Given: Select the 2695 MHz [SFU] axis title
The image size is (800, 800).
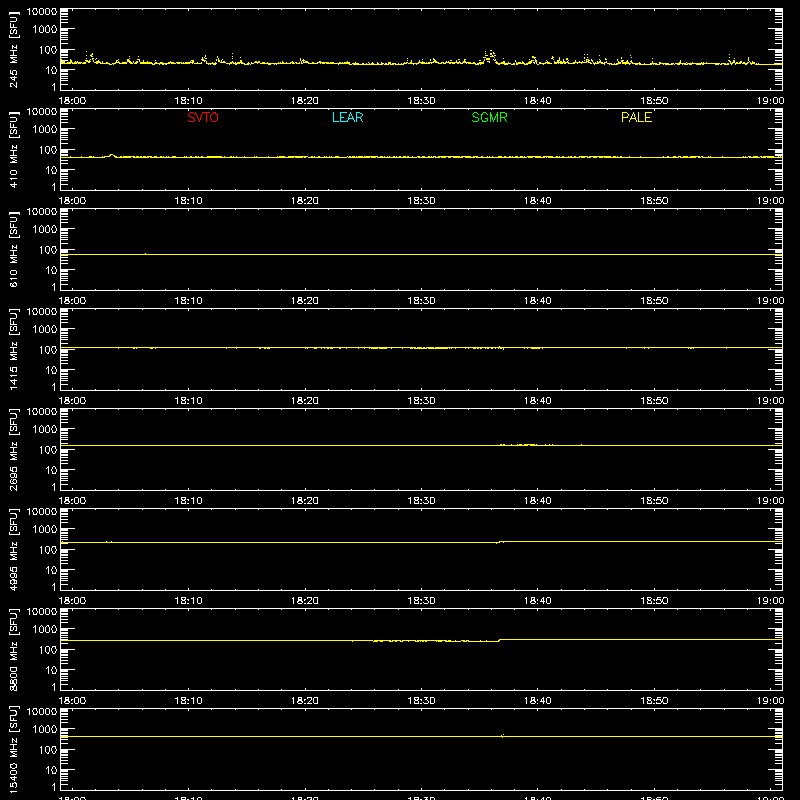Looking at the screenshot, I should coord(13,449).
